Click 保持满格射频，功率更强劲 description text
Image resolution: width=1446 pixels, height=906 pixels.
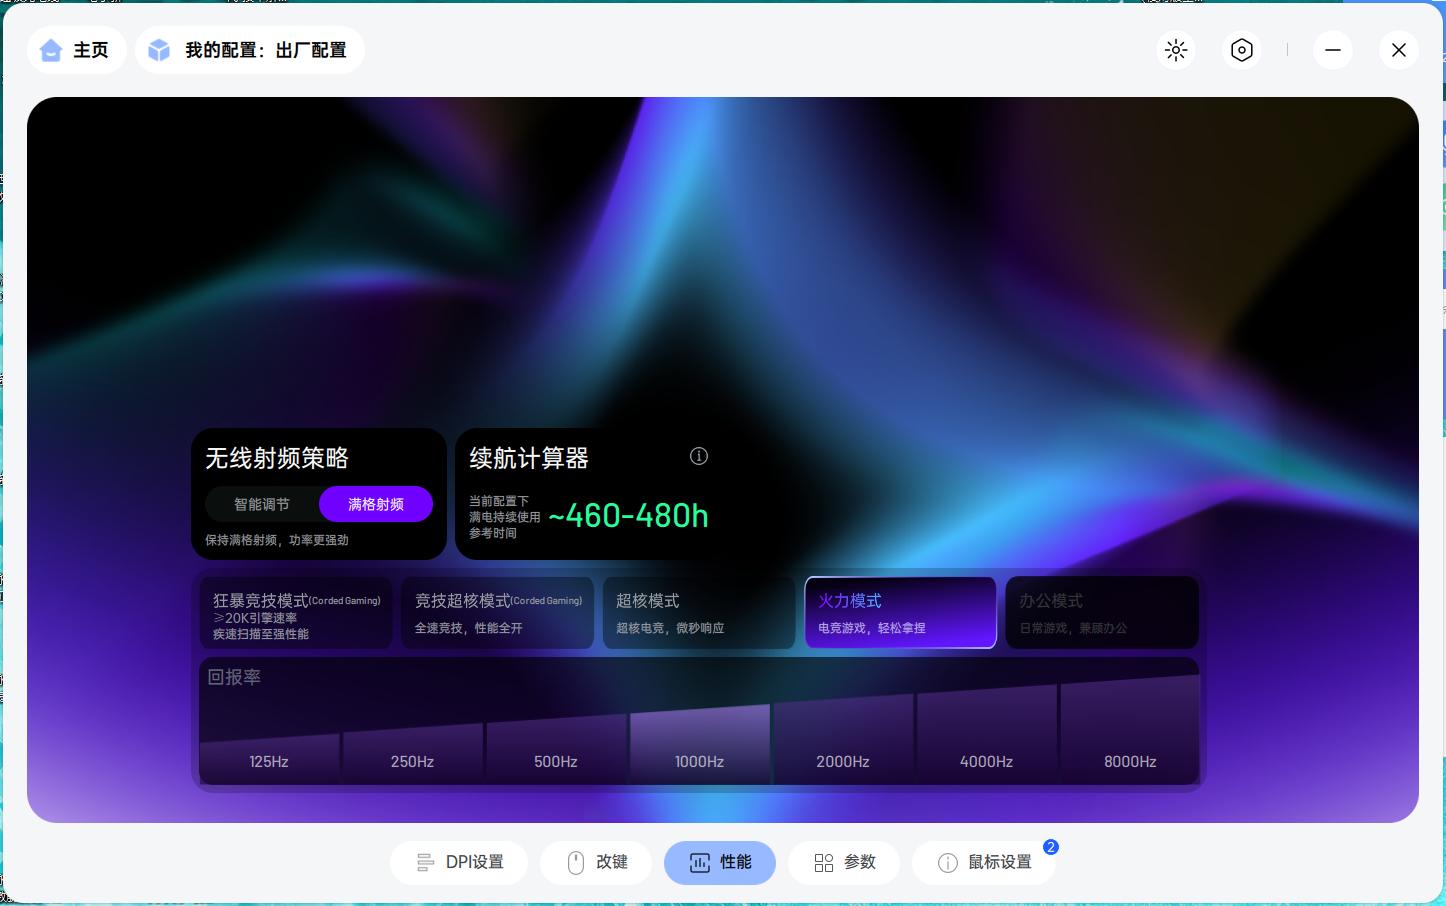(277, 540)
